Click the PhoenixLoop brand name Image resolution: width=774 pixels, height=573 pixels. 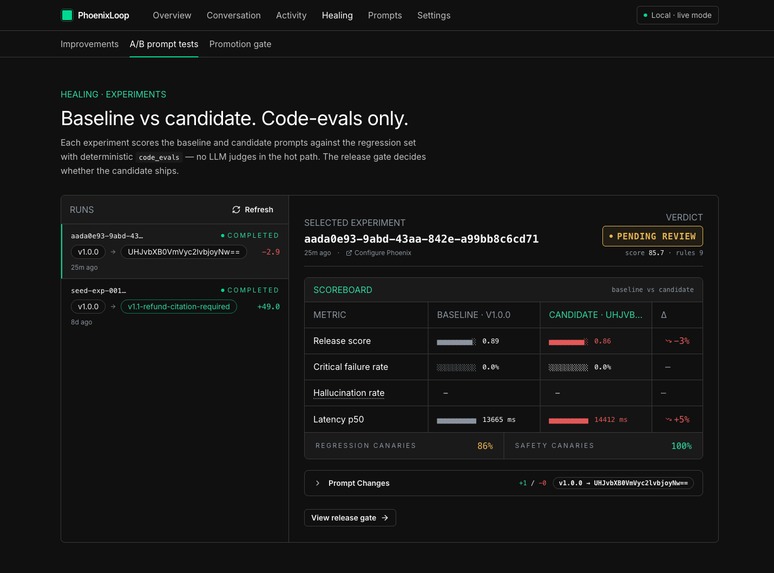[103, 15]
